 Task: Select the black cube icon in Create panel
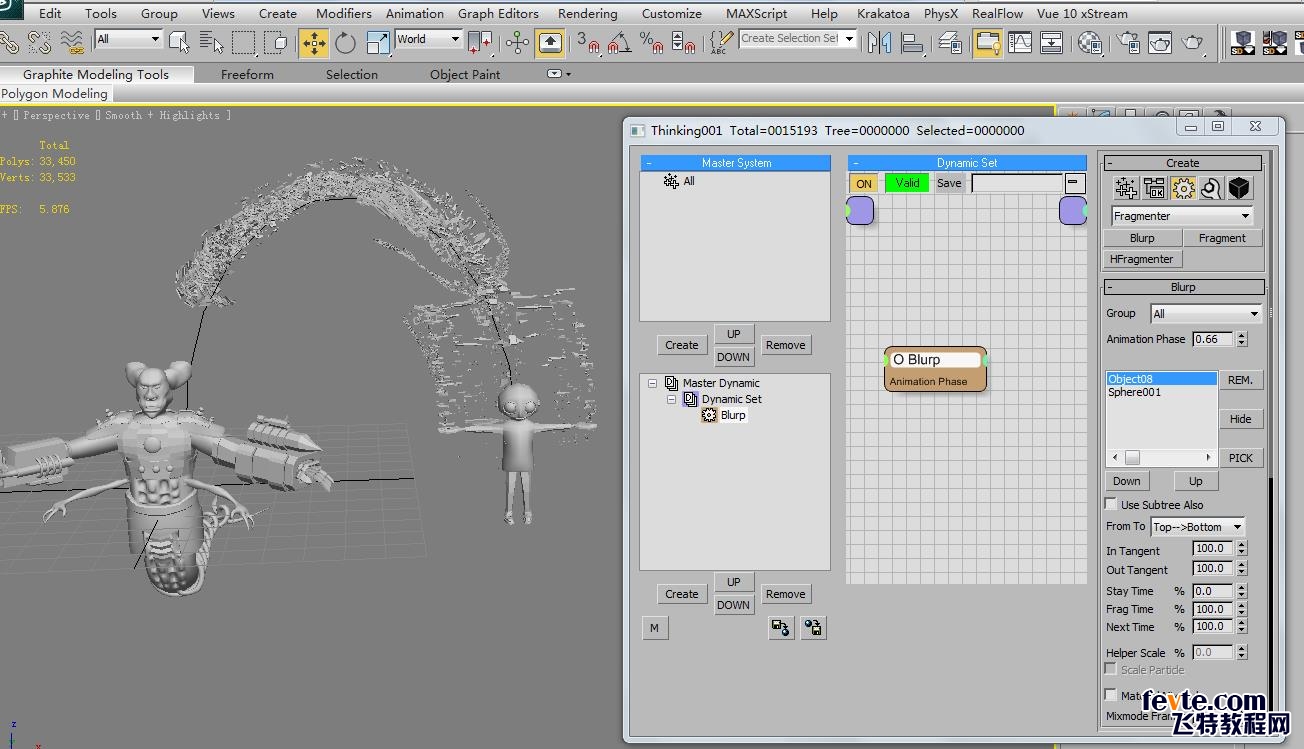(1239, 188)
